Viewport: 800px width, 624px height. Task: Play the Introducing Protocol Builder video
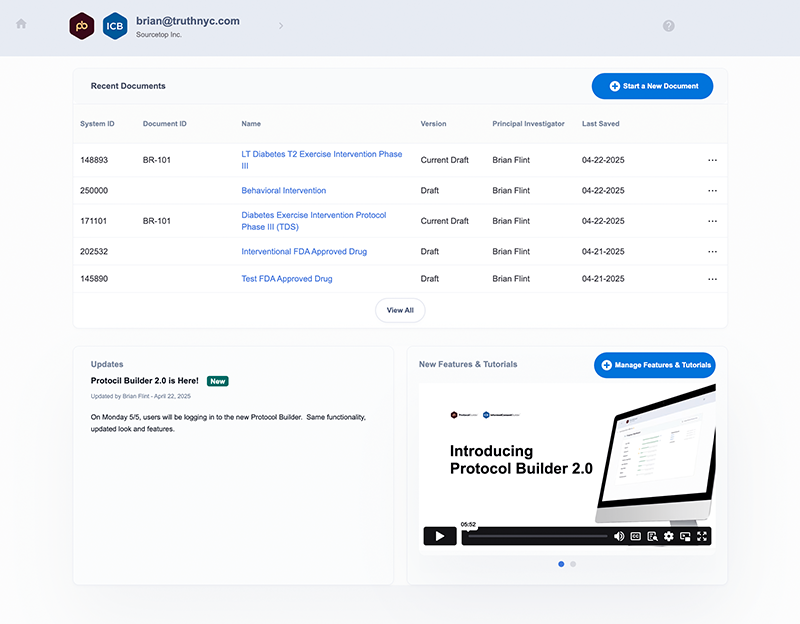click(440, 536)
